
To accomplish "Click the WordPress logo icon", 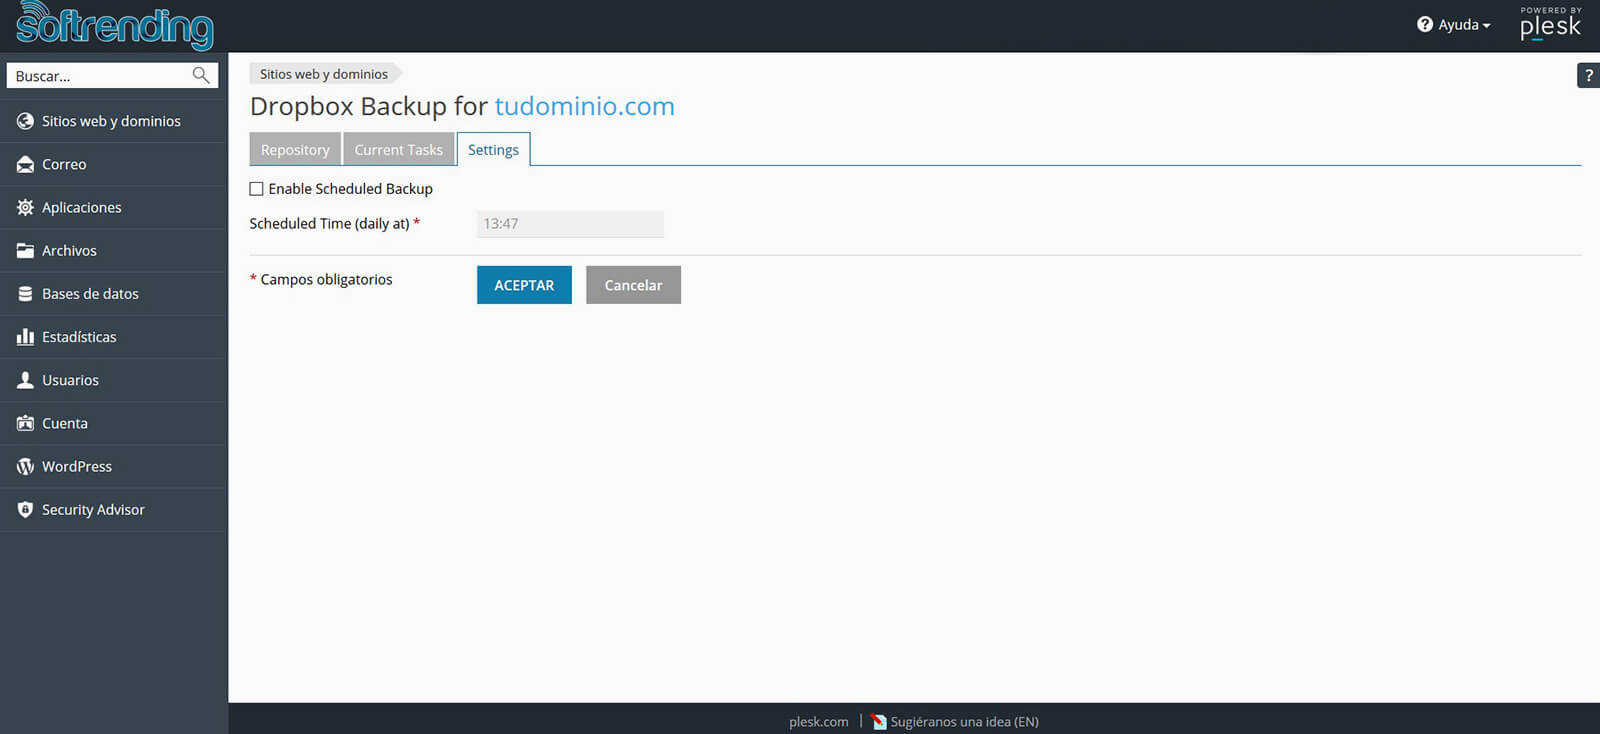I will pyautogui.click(x=25, y=466).
